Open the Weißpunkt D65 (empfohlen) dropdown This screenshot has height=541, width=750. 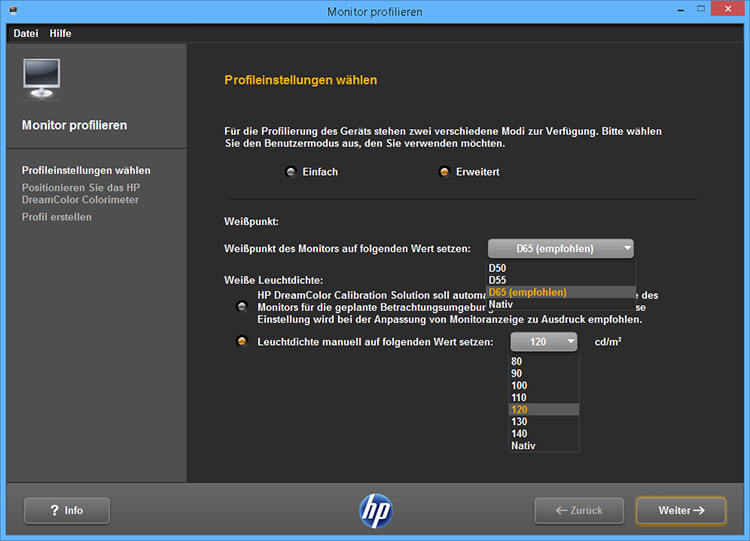[561, 249]
